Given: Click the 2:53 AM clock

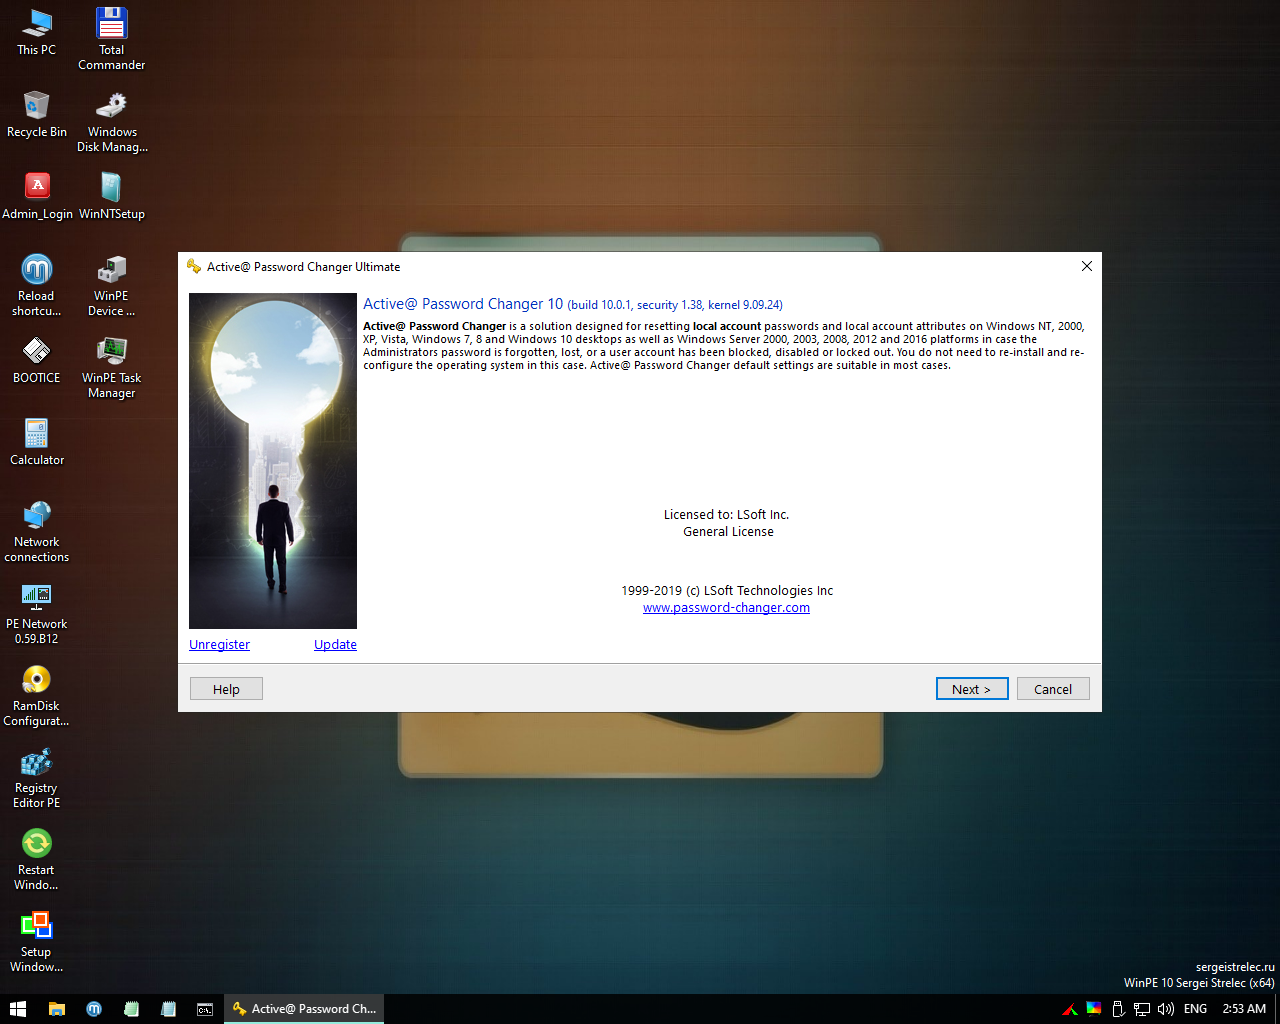Looking at the screenshot, I should click(x=1244, y=1009).
